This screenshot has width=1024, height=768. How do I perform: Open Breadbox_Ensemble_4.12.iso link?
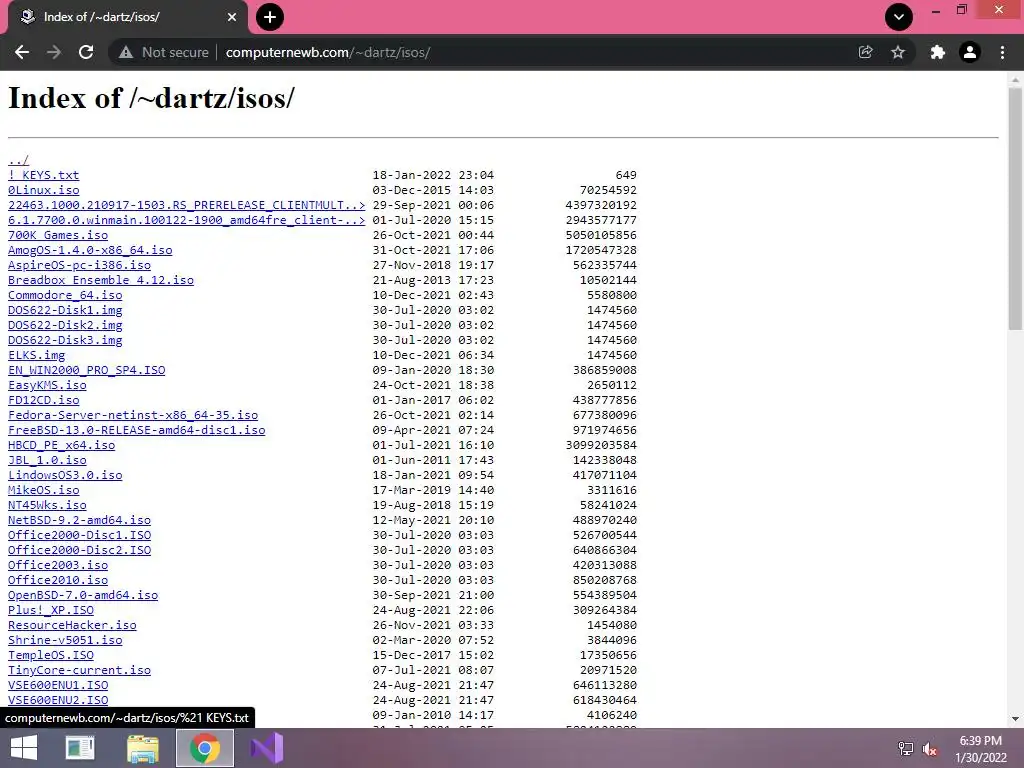coord(101,280)
